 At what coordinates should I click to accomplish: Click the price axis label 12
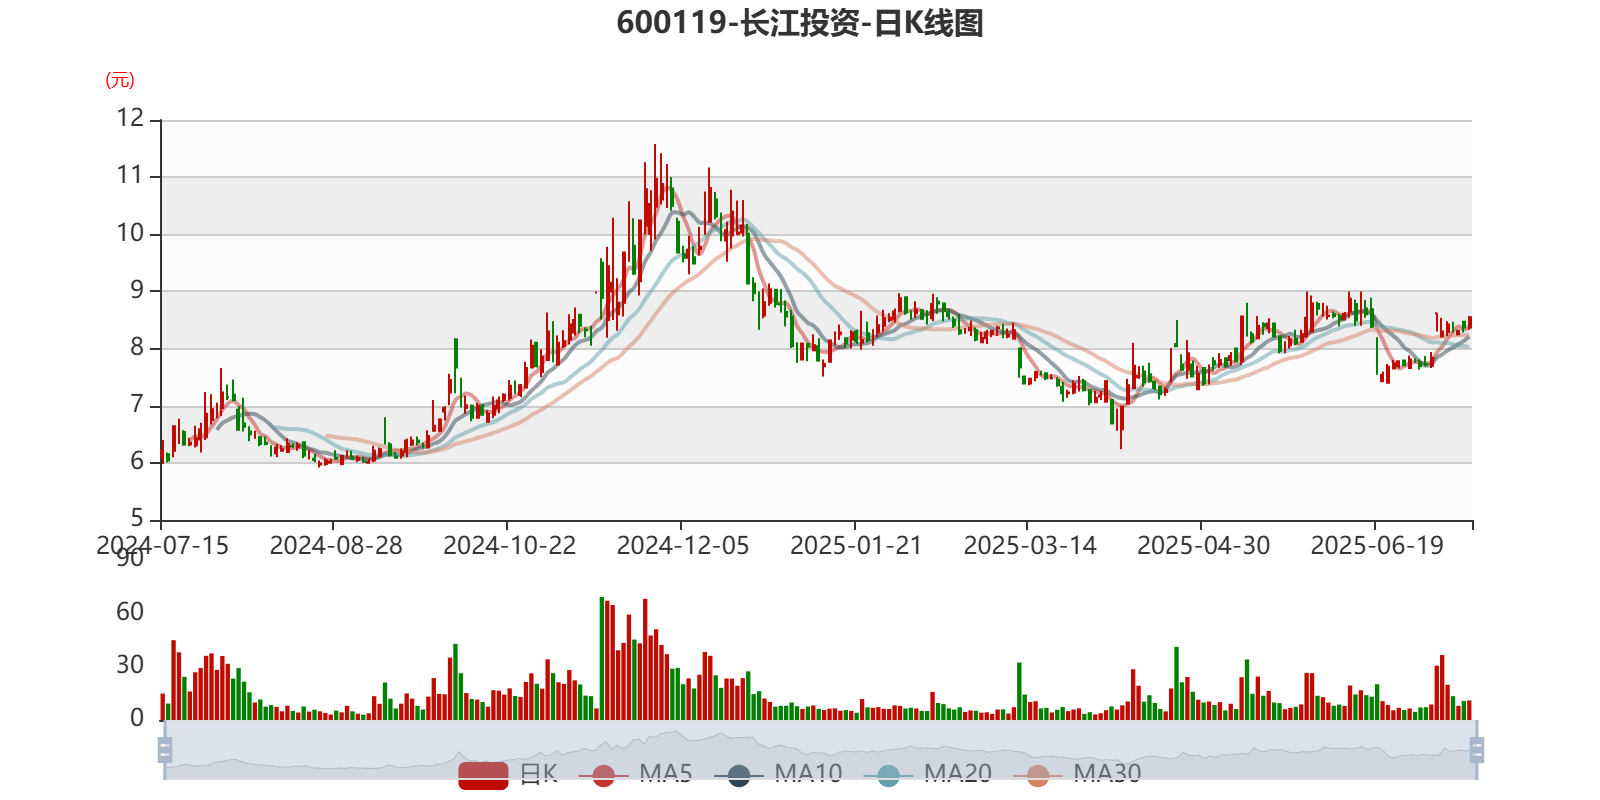(130, 118)
